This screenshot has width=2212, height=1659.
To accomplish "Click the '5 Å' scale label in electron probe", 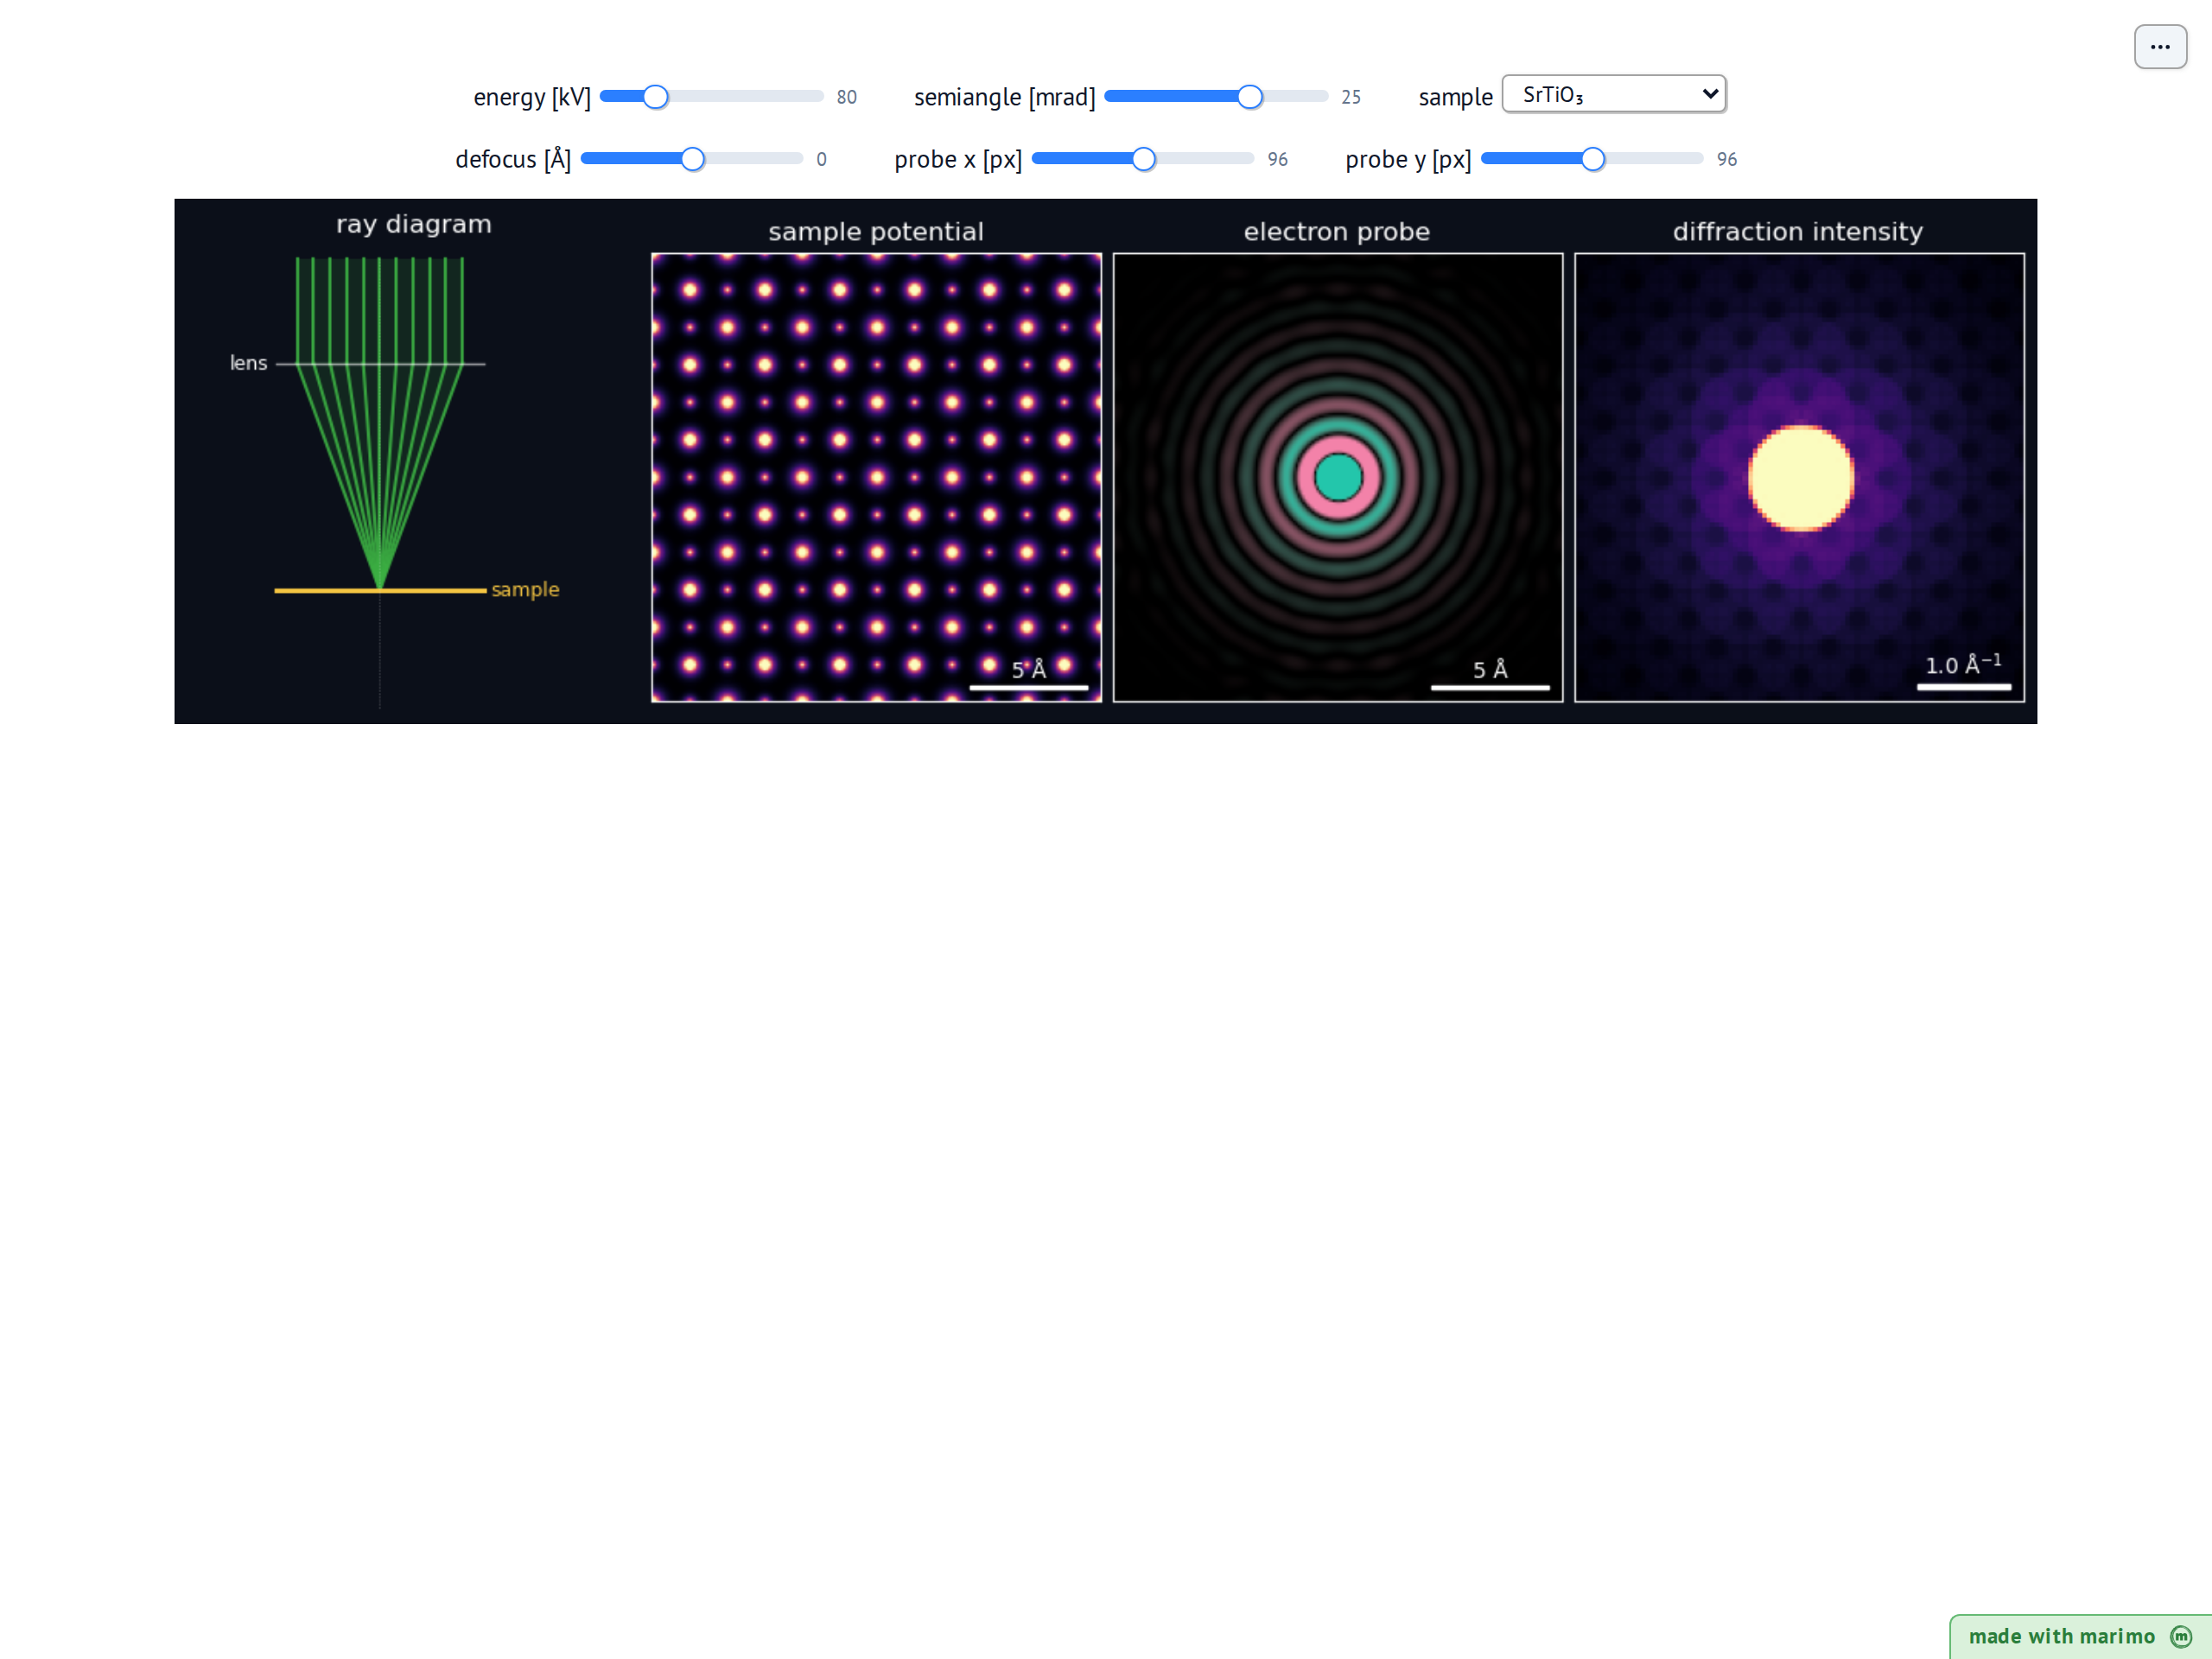I will point(1490,669).
